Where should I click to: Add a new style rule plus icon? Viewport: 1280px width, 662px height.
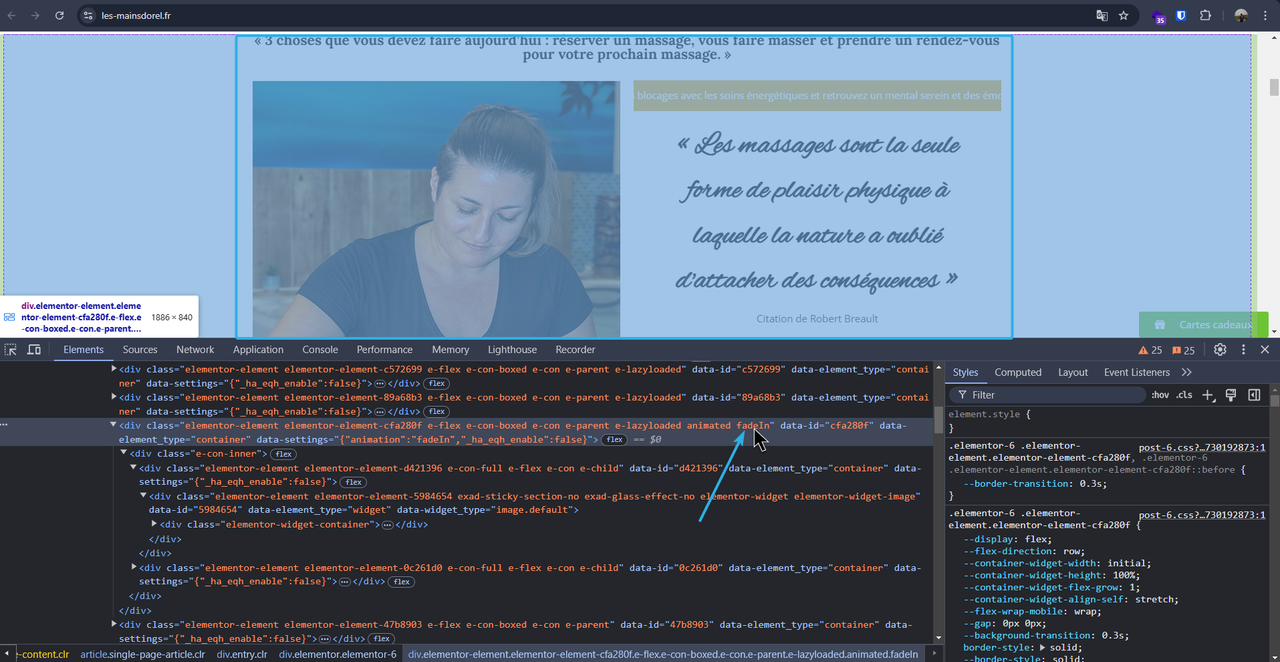point(1208,395)
